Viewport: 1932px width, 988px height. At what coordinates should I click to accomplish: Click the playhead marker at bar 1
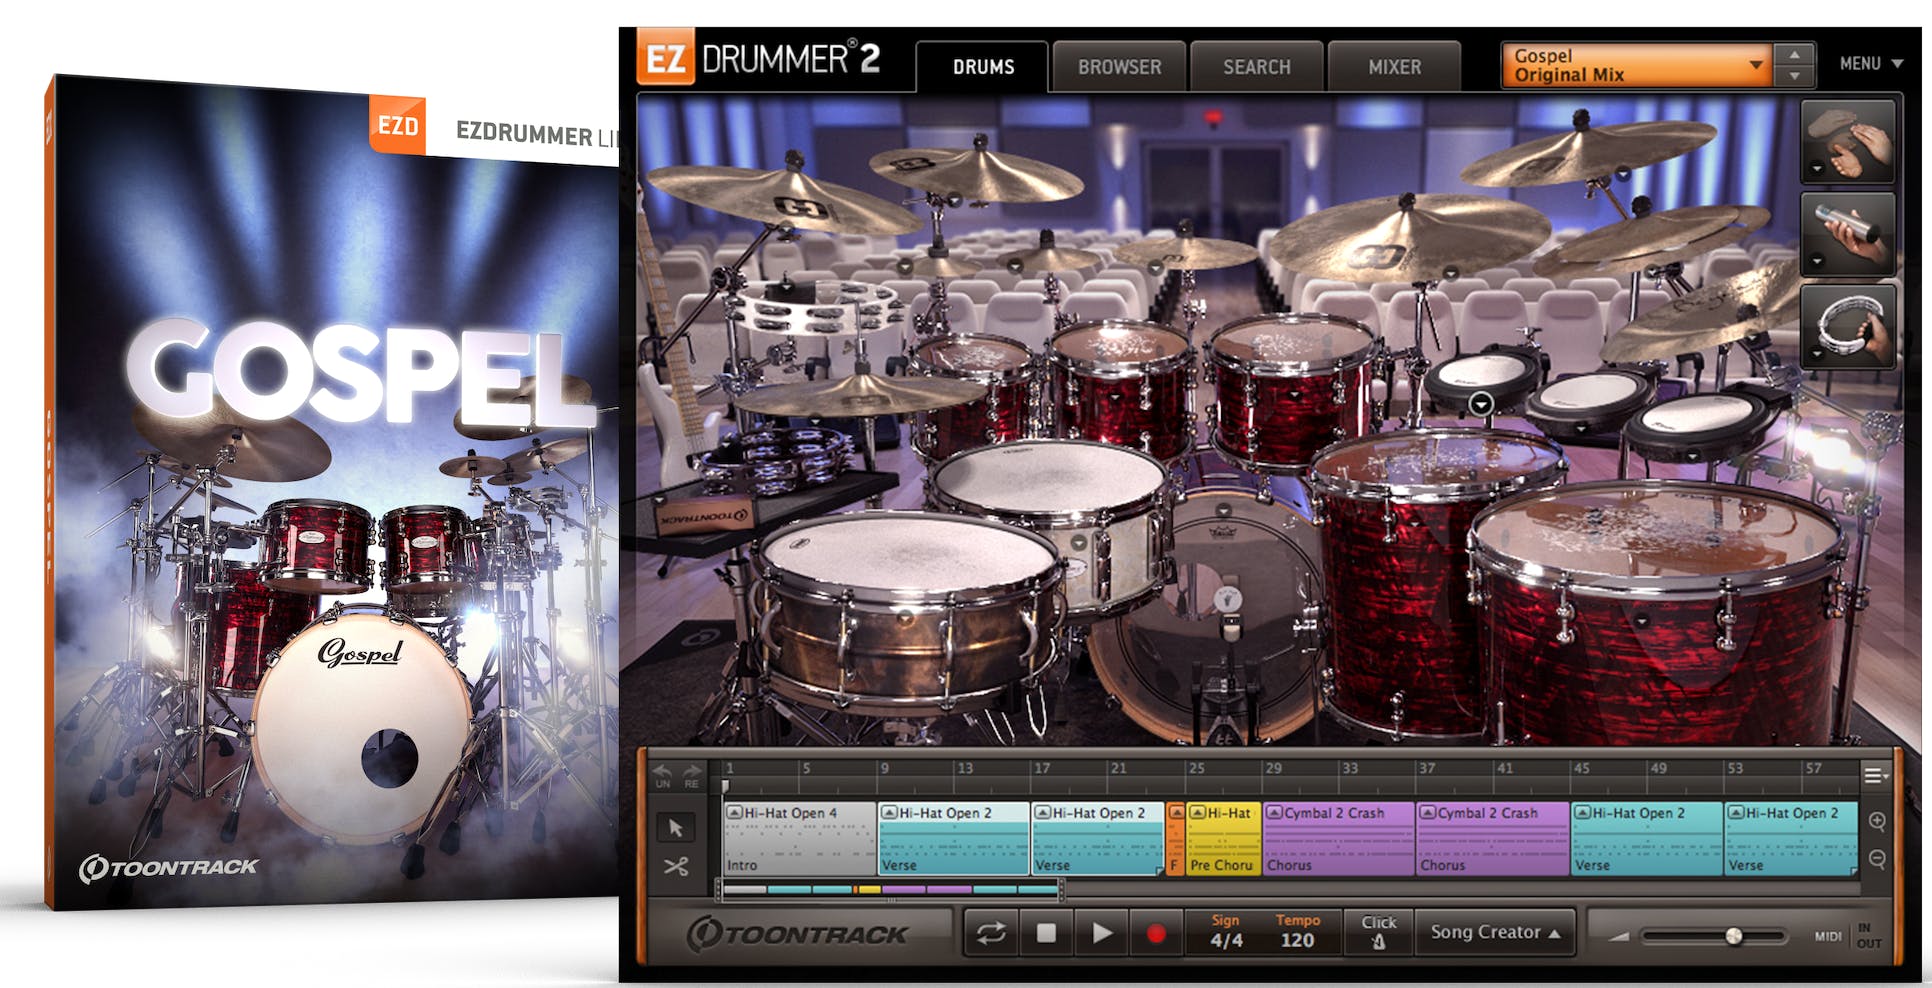[x=726, y=786]
